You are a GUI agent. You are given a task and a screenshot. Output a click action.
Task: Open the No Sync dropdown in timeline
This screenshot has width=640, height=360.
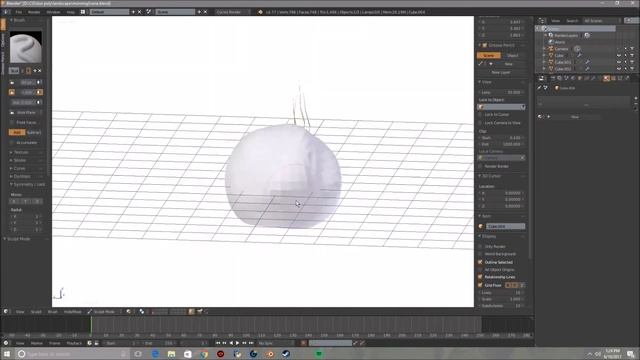tap(275, 343)
